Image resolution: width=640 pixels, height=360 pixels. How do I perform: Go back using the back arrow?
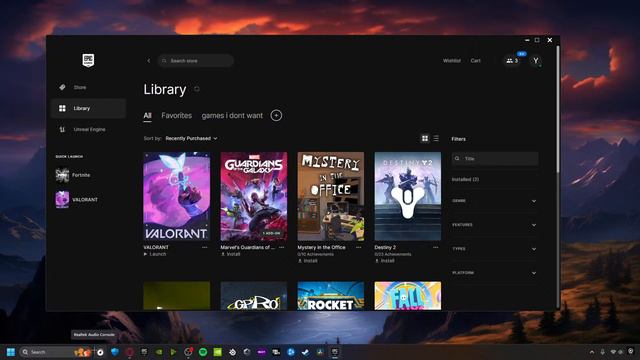point(149,61)
